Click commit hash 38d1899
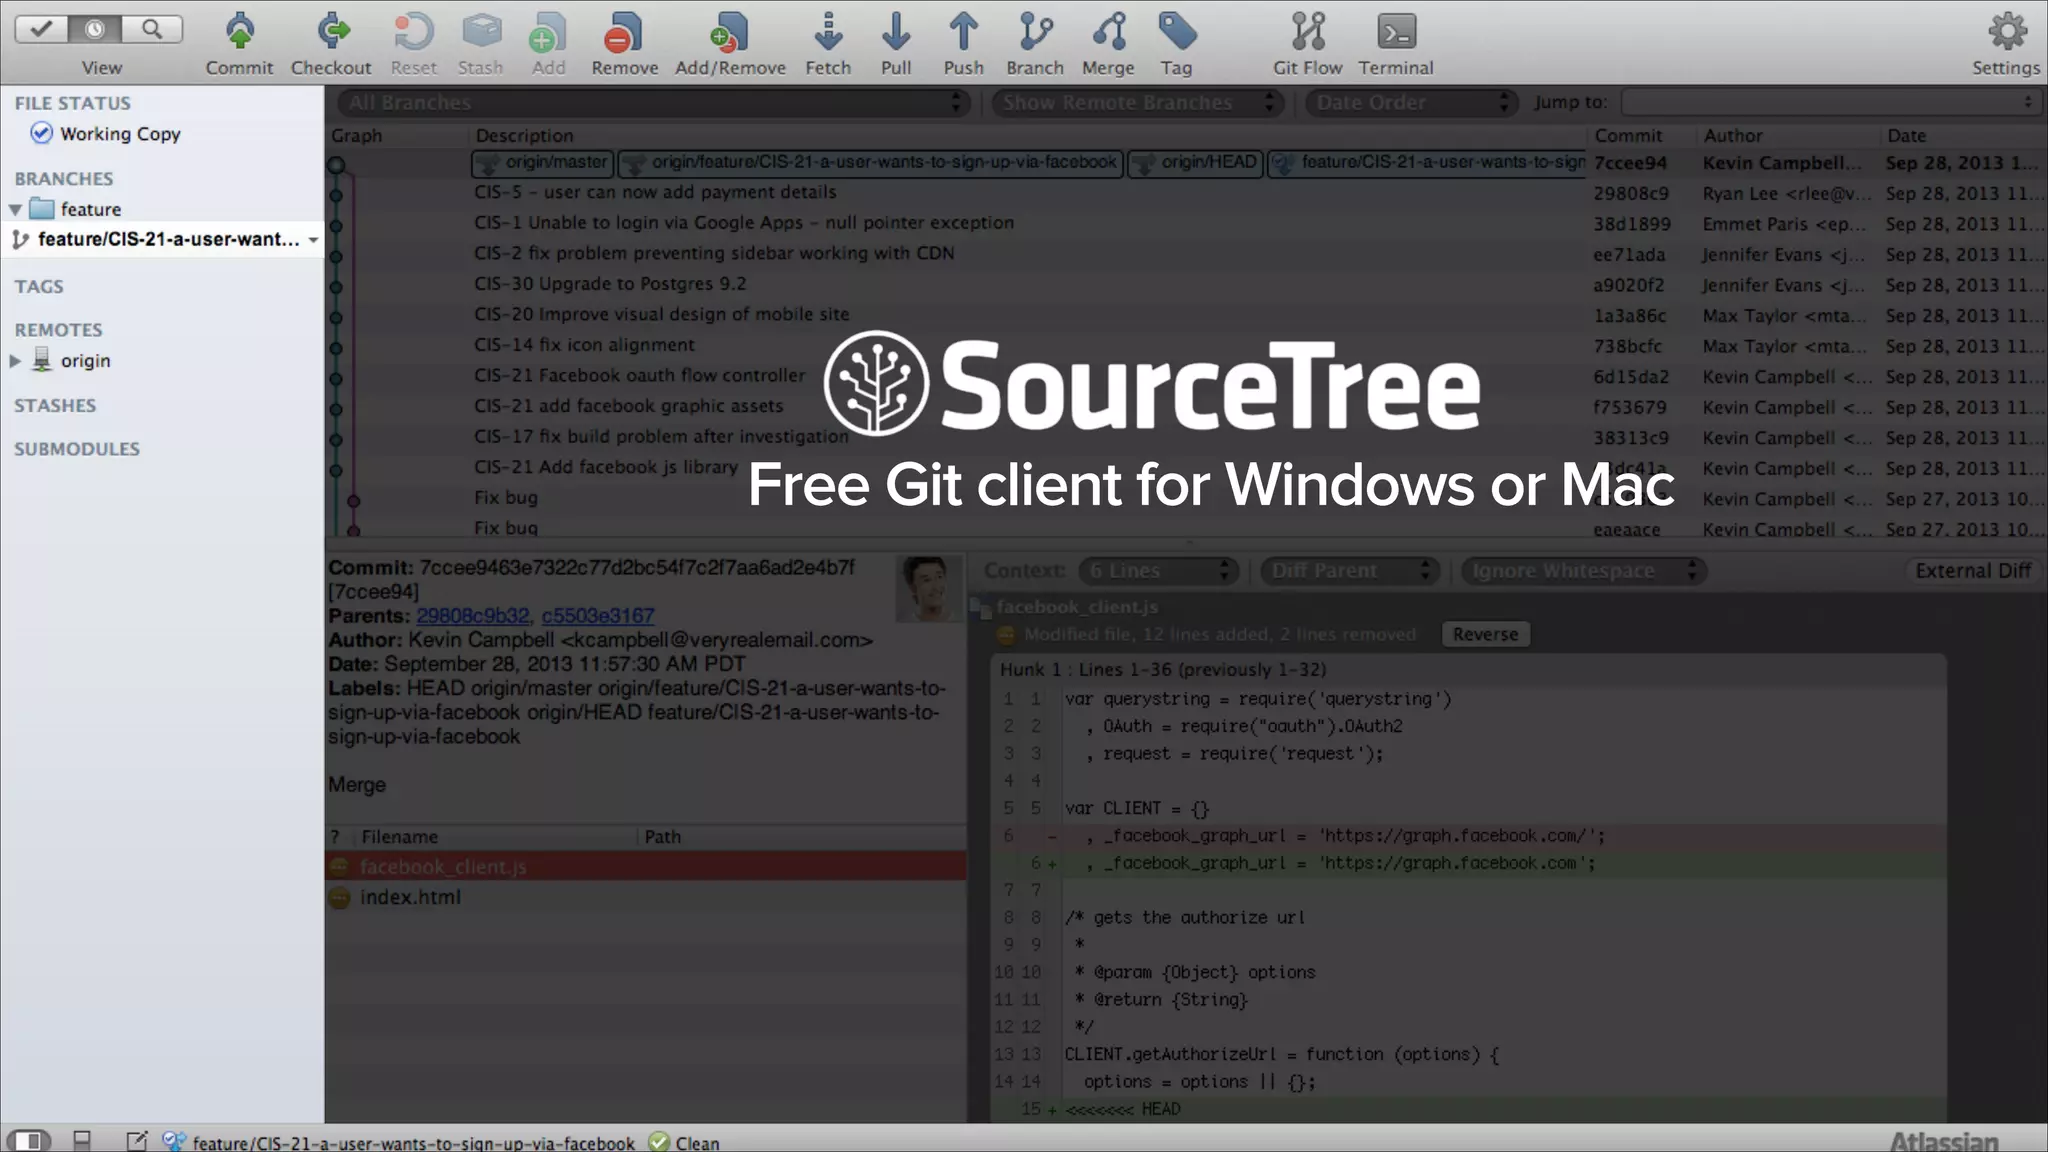Screen dimensions: 2048x1152 (x=1632, y=224)
